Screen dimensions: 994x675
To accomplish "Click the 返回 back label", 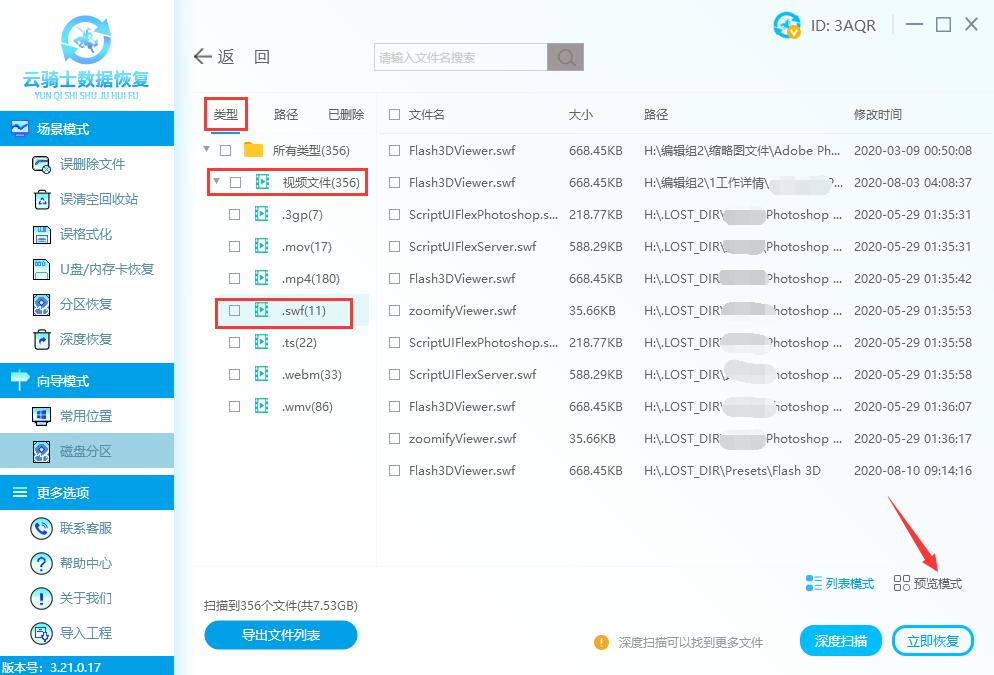I will [x=244, y=56].
